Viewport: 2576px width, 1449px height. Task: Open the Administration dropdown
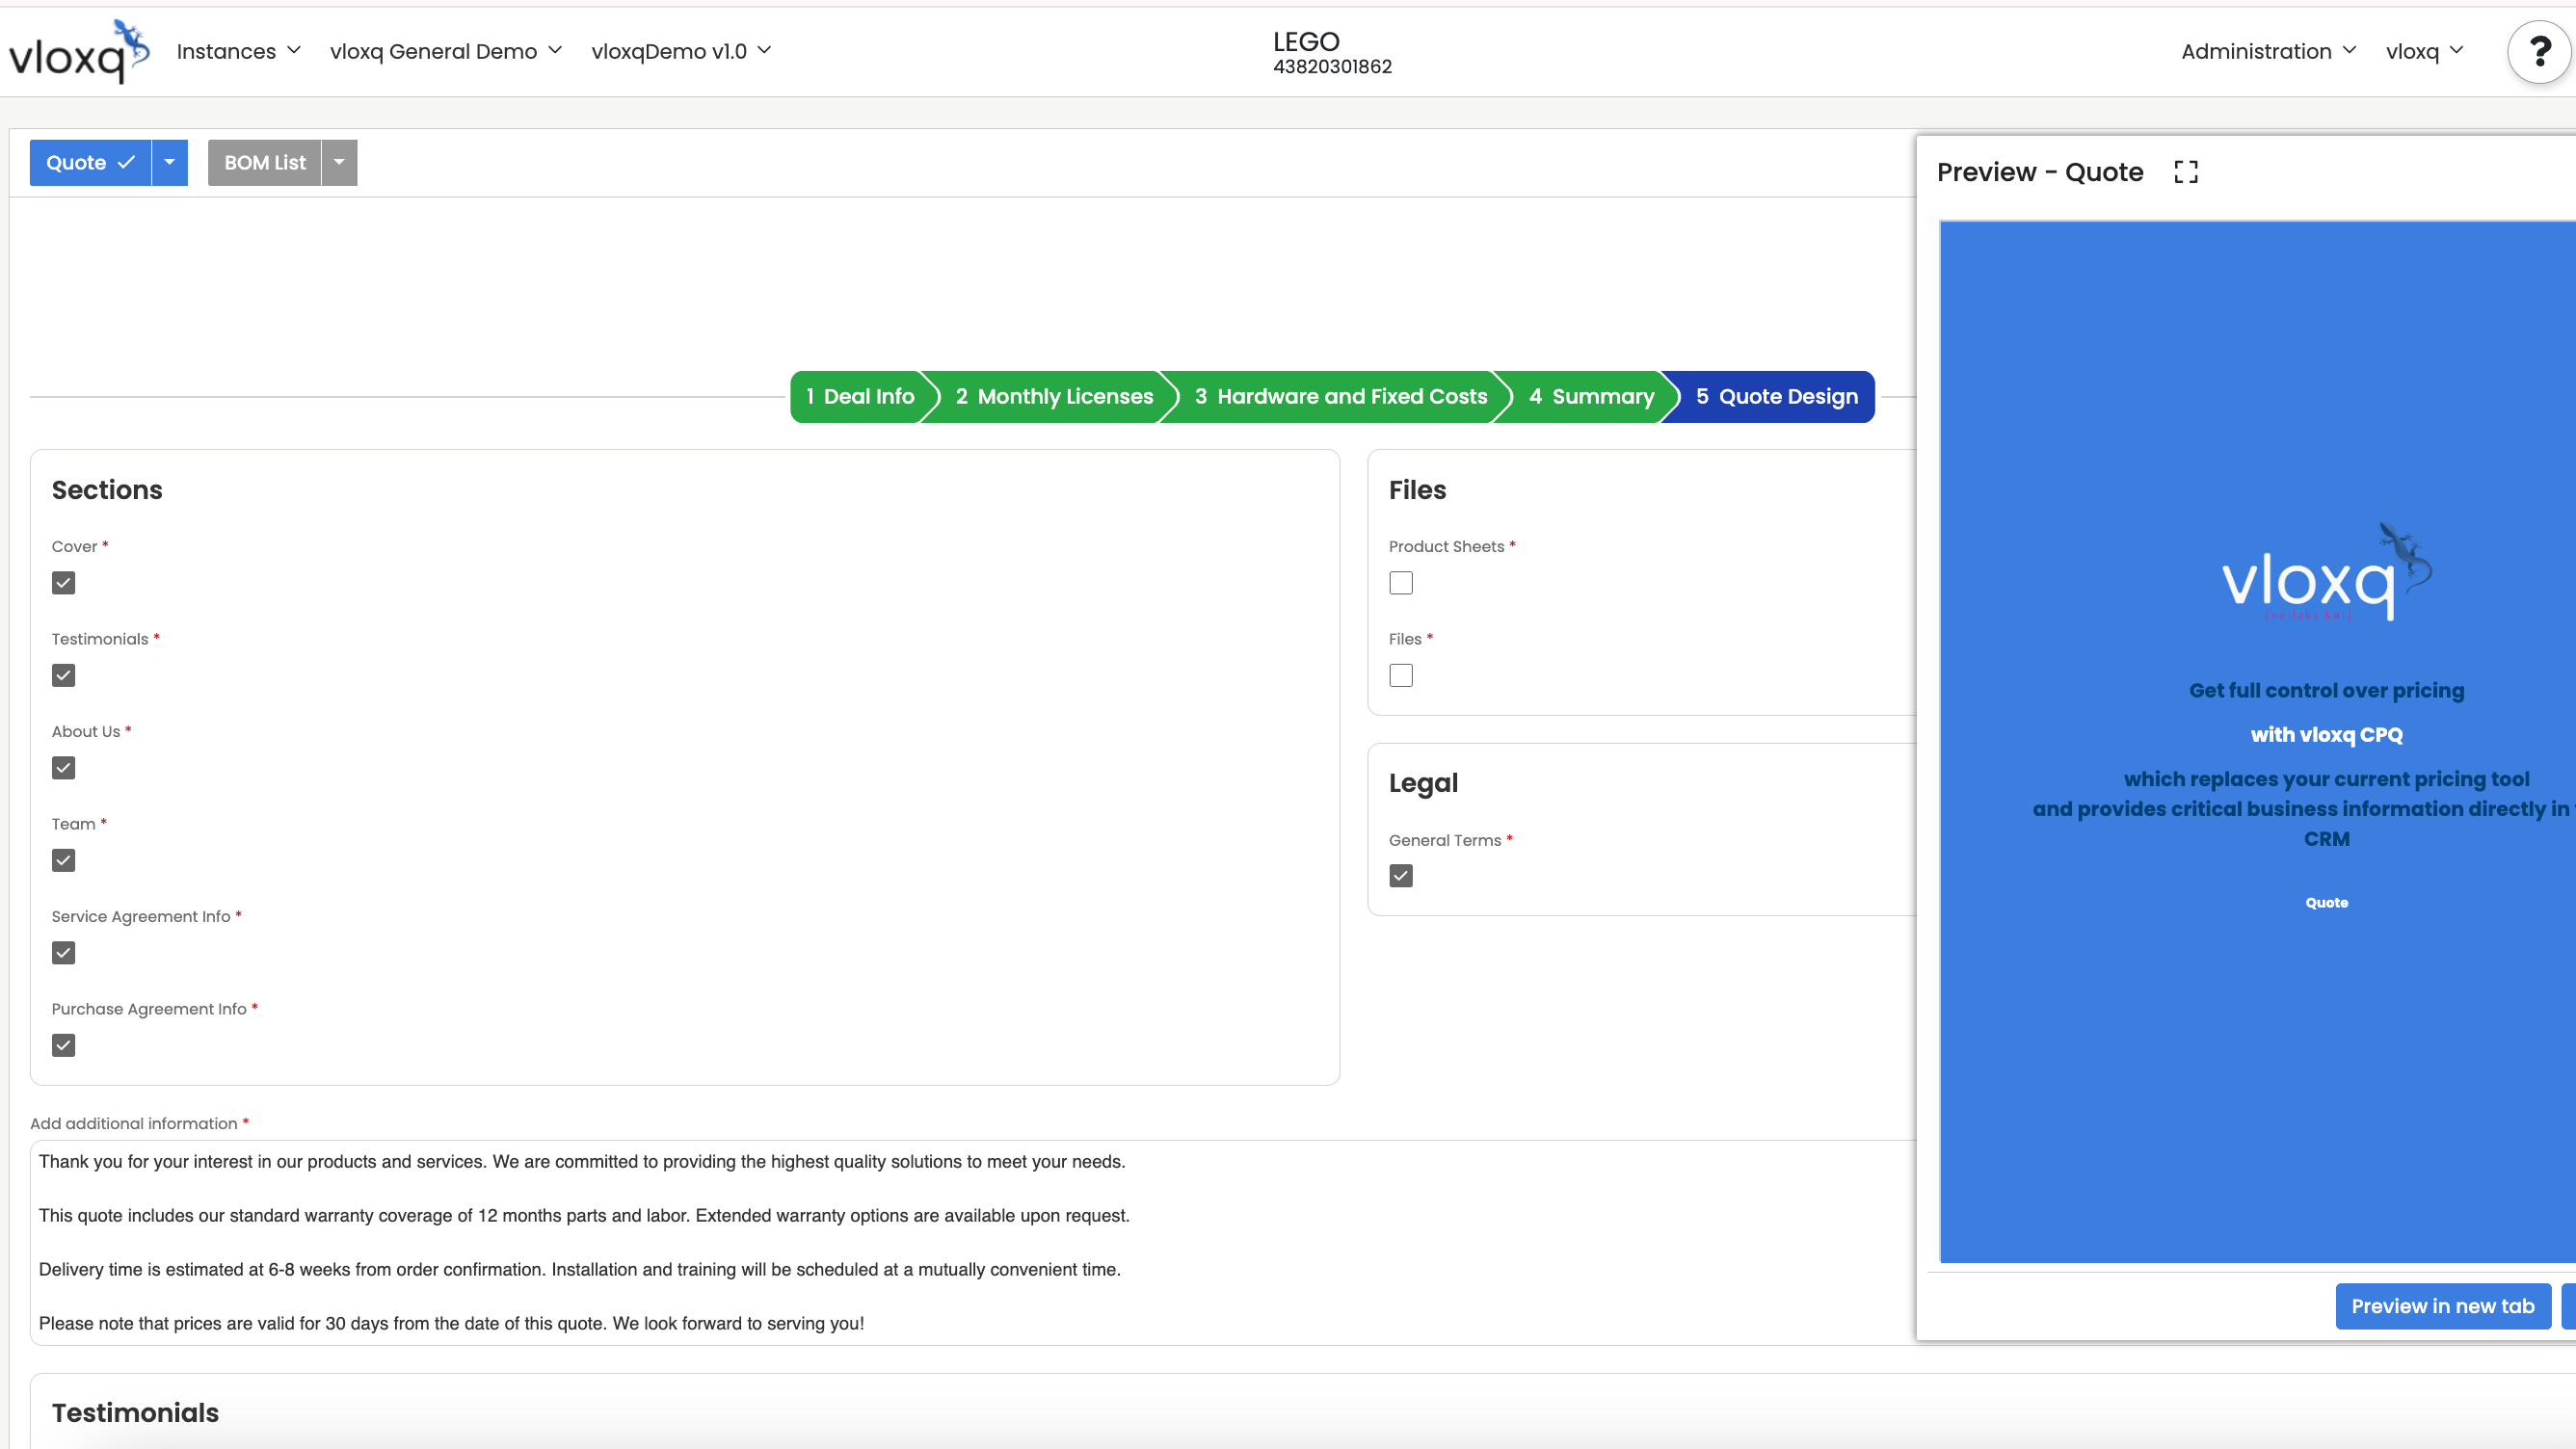coord(2267,51)
